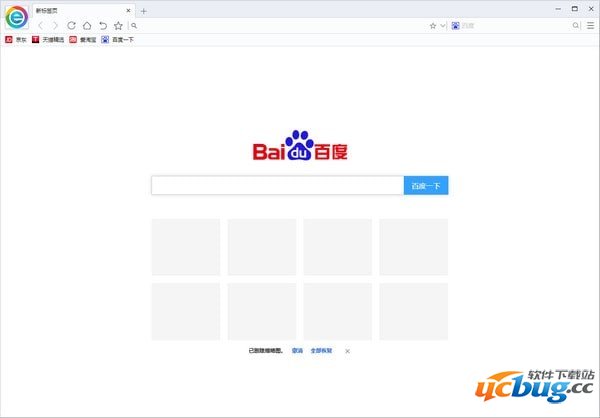This screenshot has width=600, height=418.
Task: Click the browser logo avatar icon
Action: (17, 17)
